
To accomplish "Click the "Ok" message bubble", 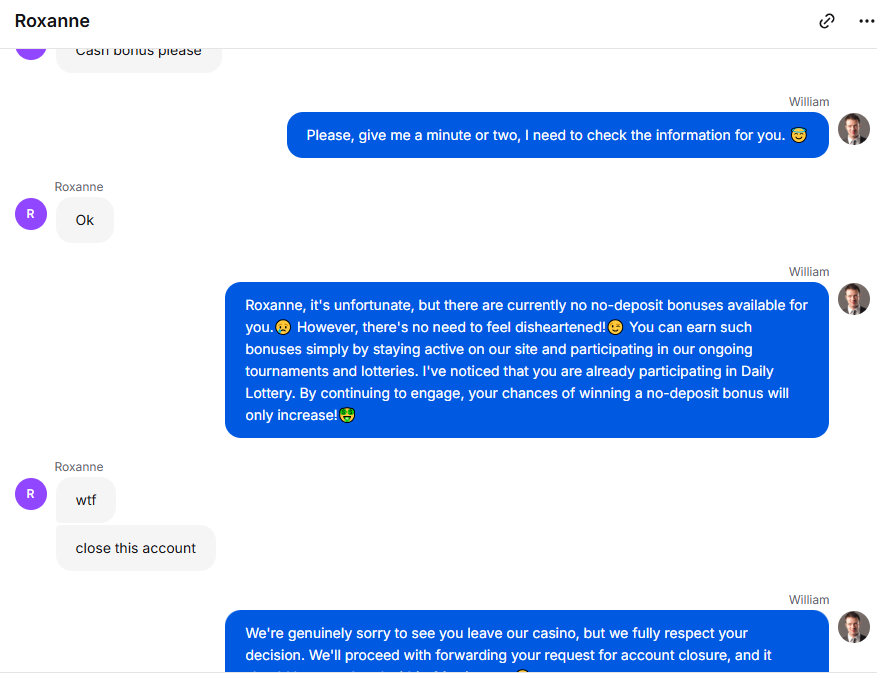I will (85, 220).
